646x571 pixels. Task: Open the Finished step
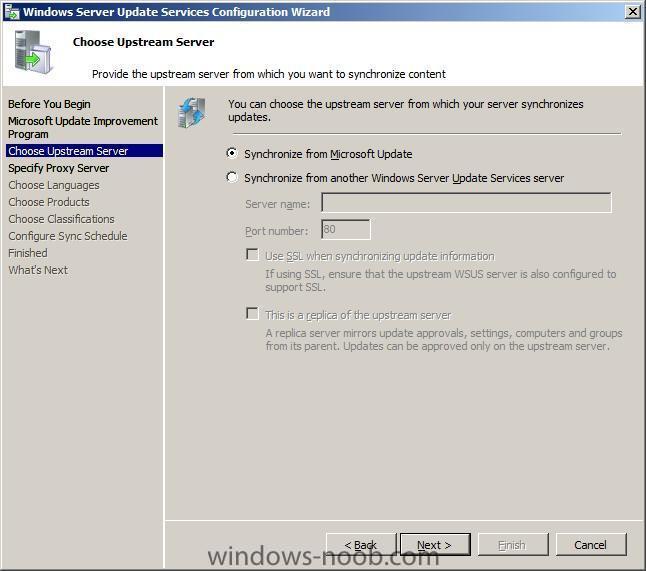pos(28,253)
